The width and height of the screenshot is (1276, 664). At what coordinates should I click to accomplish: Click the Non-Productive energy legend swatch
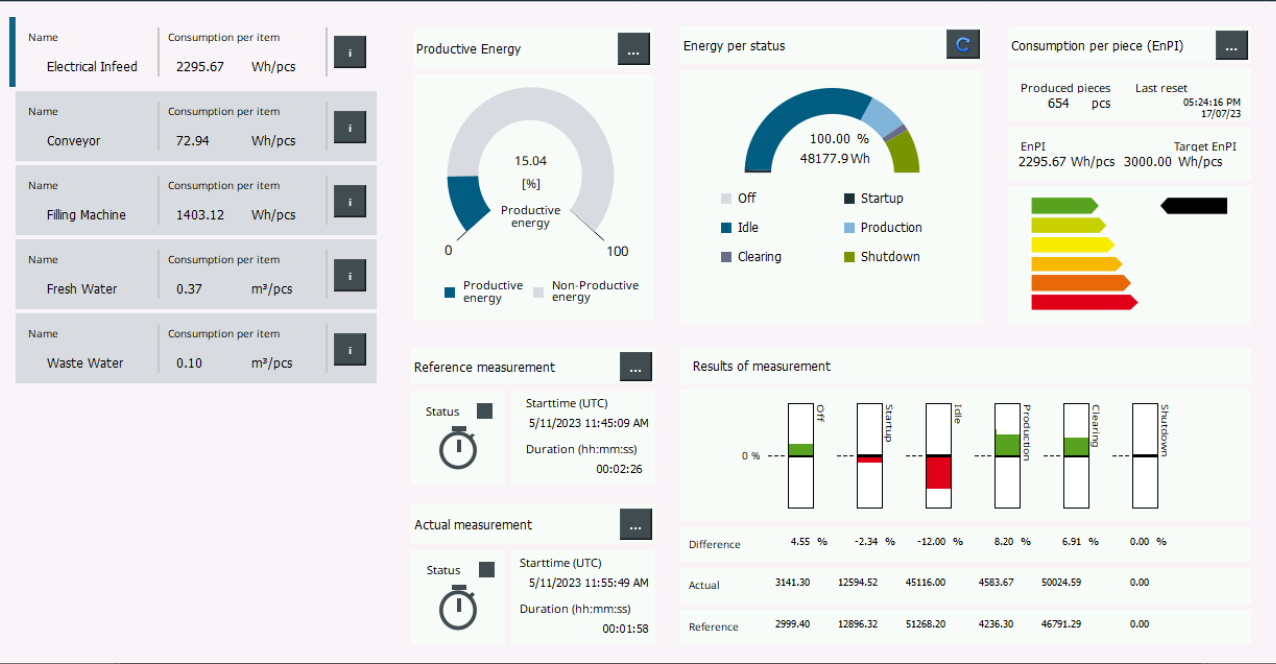(538, 293)
